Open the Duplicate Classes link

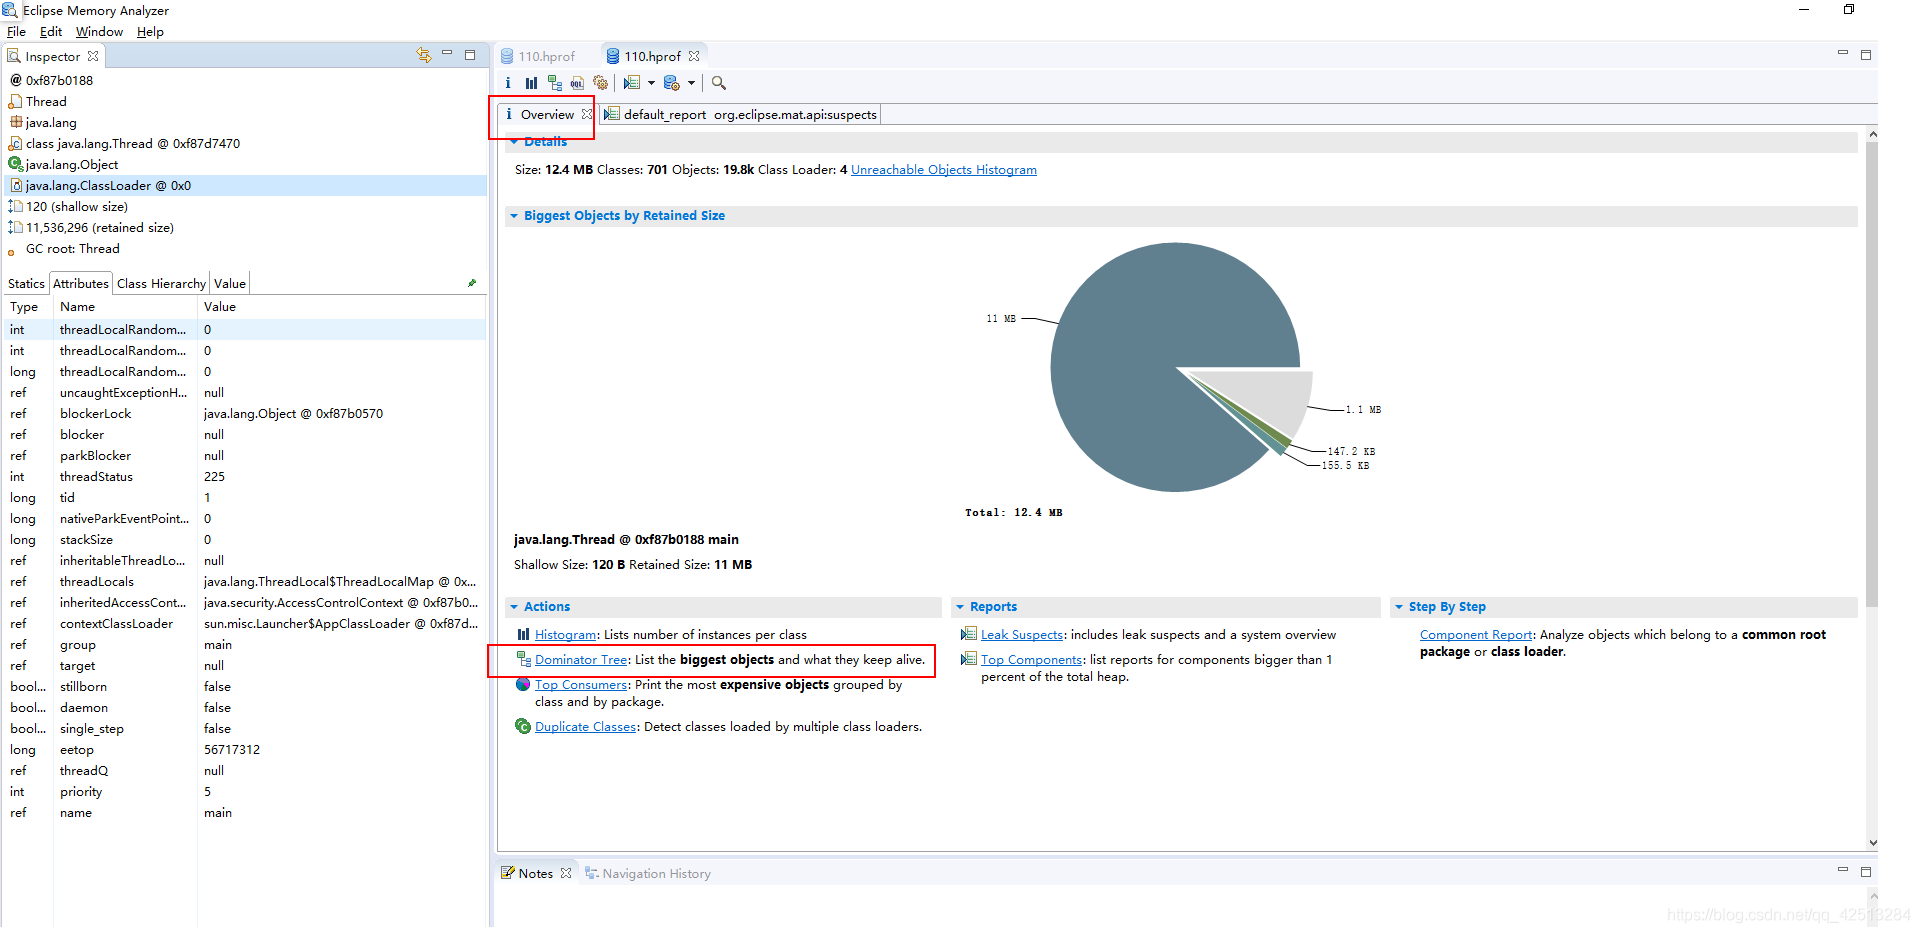click(585, 727)
